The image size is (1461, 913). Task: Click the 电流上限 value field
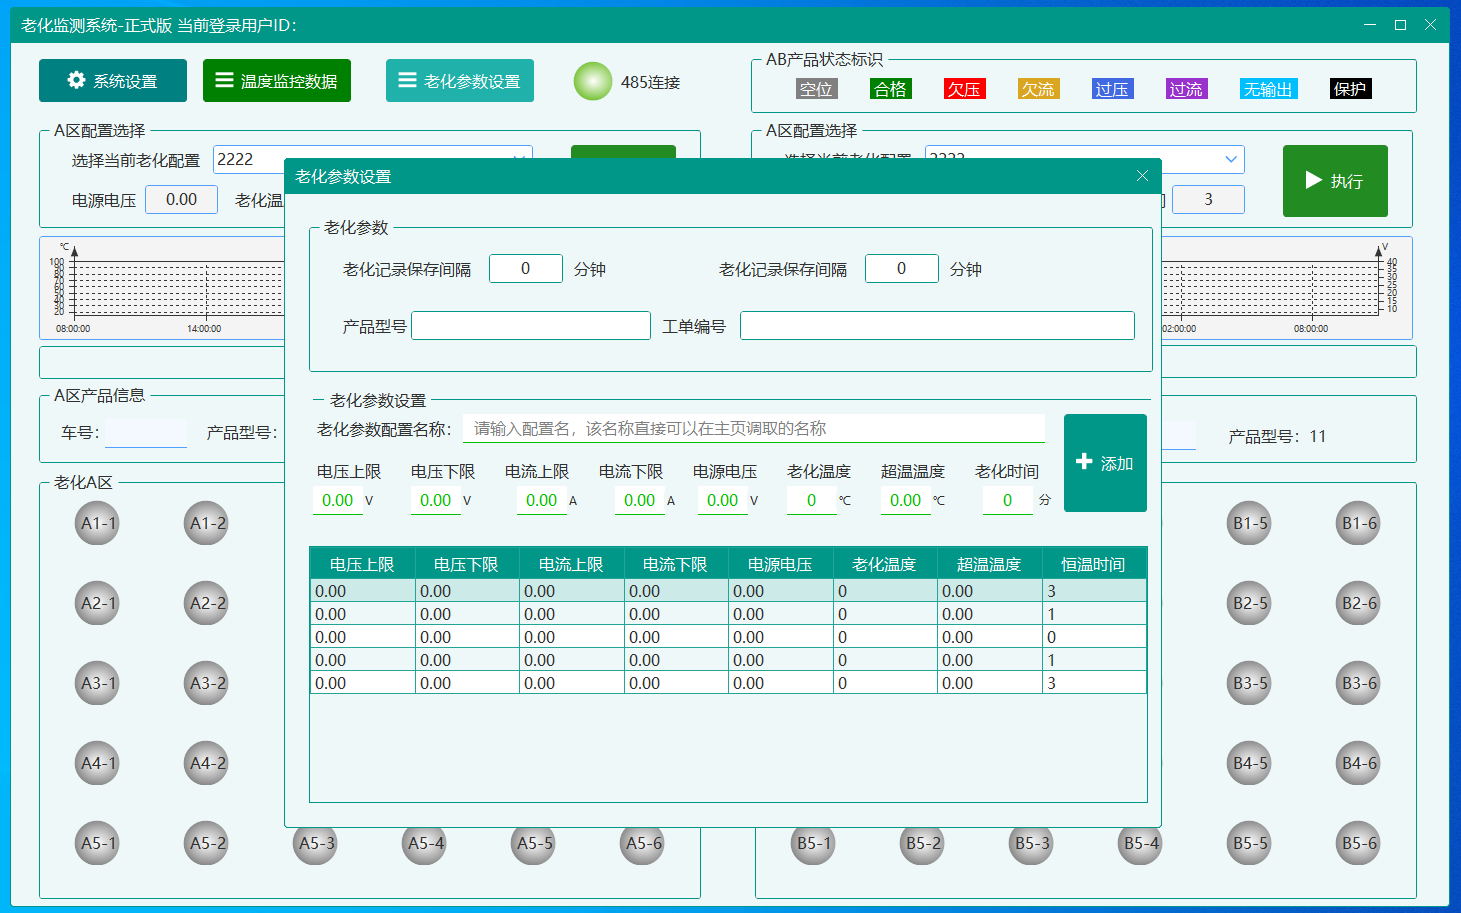coord(542,500)
